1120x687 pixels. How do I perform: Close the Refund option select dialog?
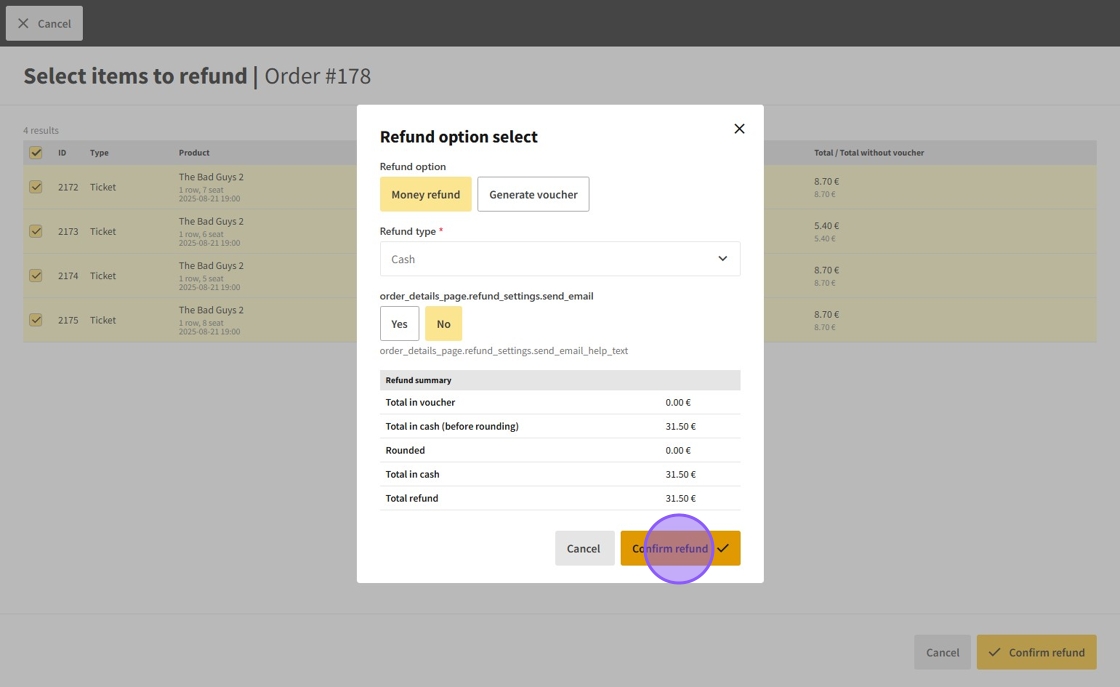739,129
